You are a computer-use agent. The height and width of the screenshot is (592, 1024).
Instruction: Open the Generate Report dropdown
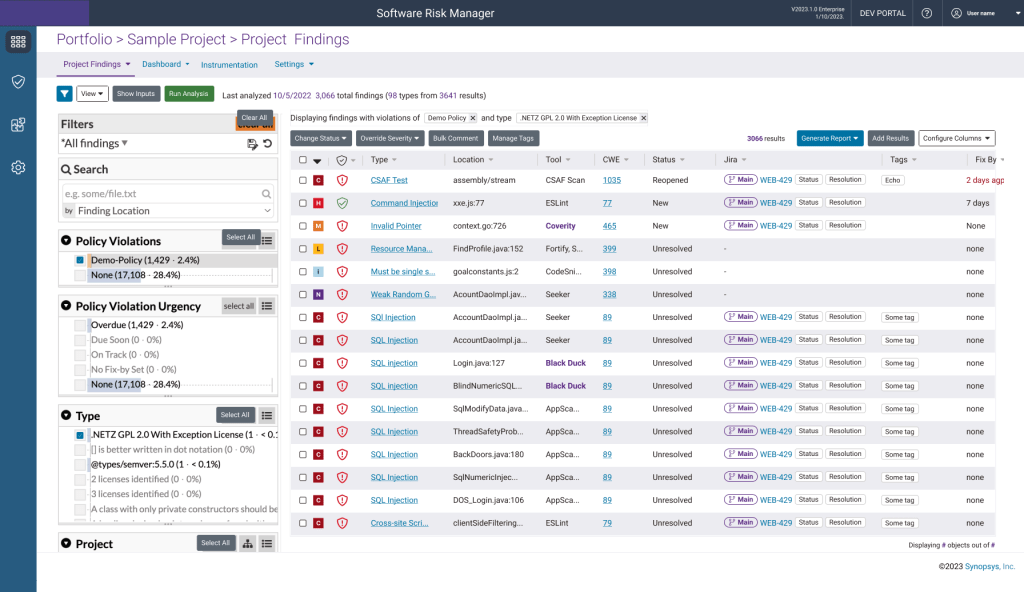pyautogui.click(x=829, y=138)
